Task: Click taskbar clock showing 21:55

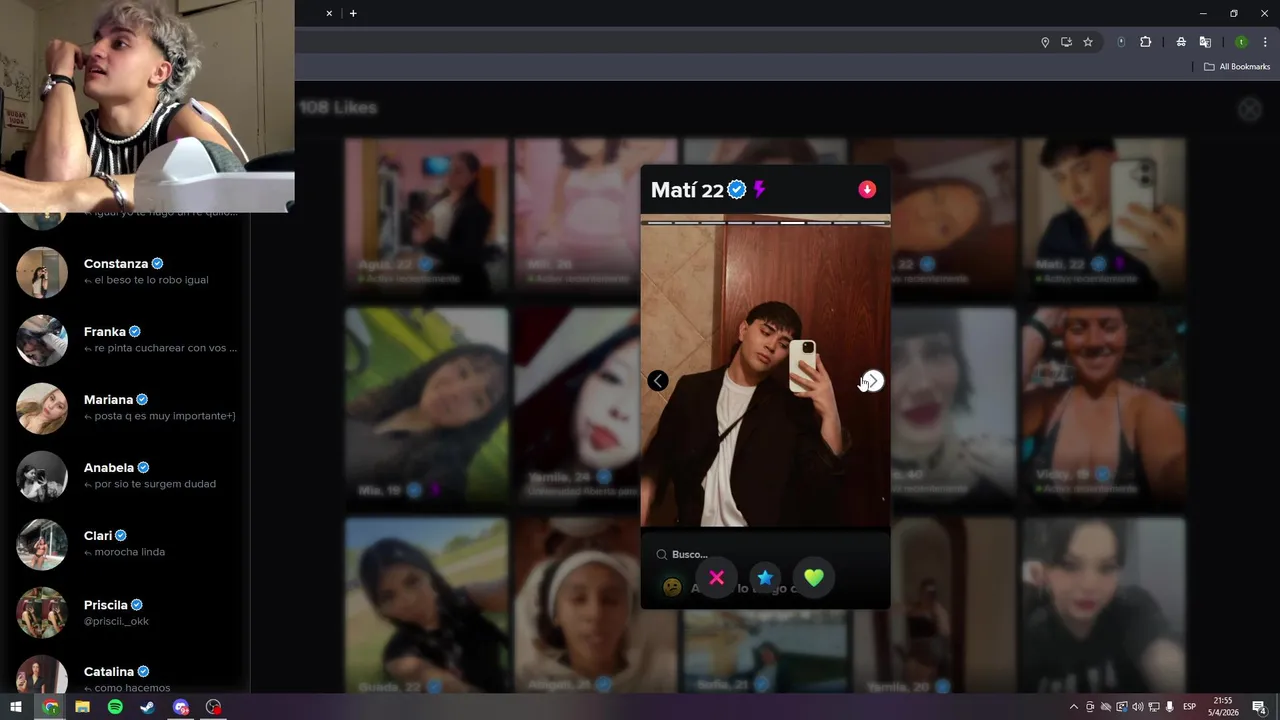Action: click(x=1223, y=707)
